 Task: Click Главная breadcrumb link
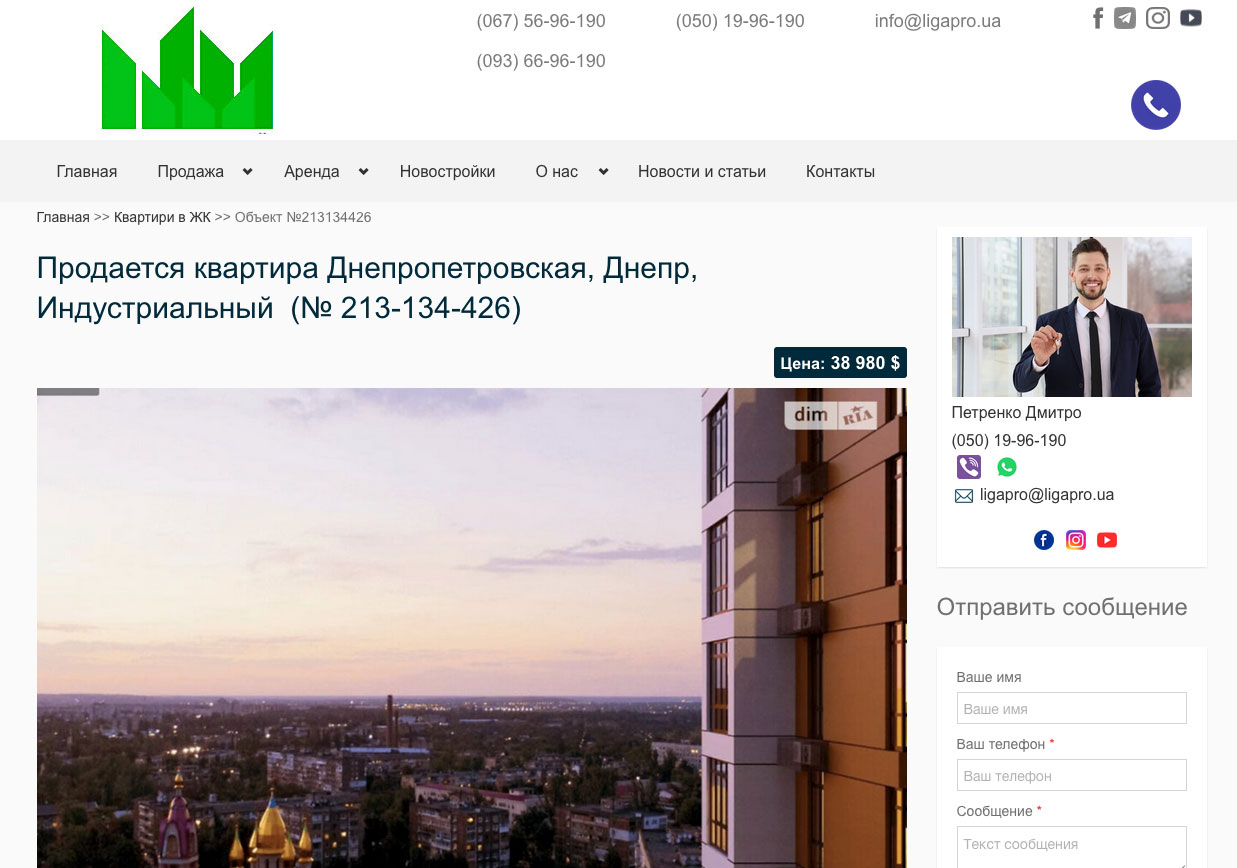pos(63,217)
